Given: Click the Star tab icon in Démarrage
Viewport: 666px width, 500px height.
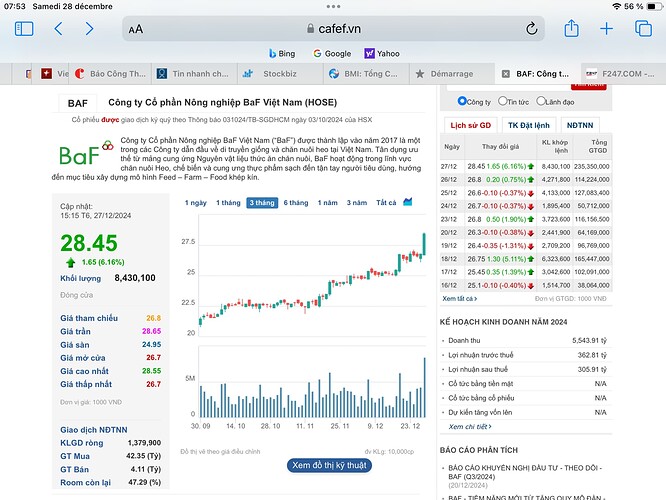Looking at the screenshot, I should pyautogui.click(x=420, y=74).
